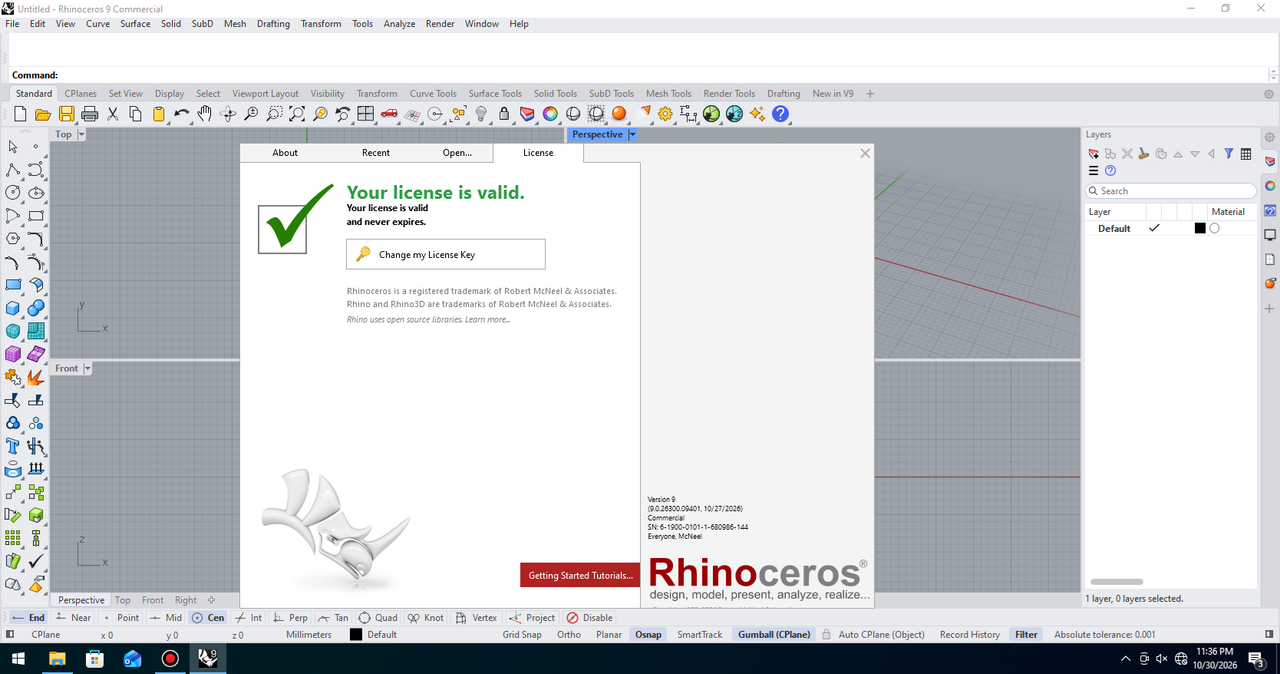Open the Analyze menu
Screen dimensions: 1280x674
399,23
